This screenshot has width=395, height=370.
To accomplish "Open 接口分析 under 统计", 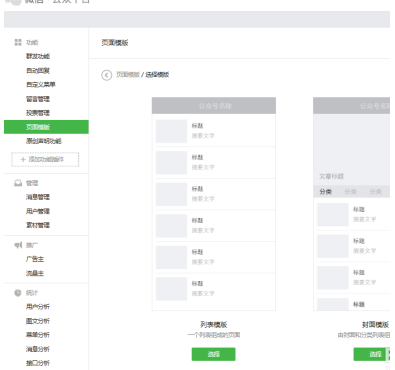I will 38,363.
